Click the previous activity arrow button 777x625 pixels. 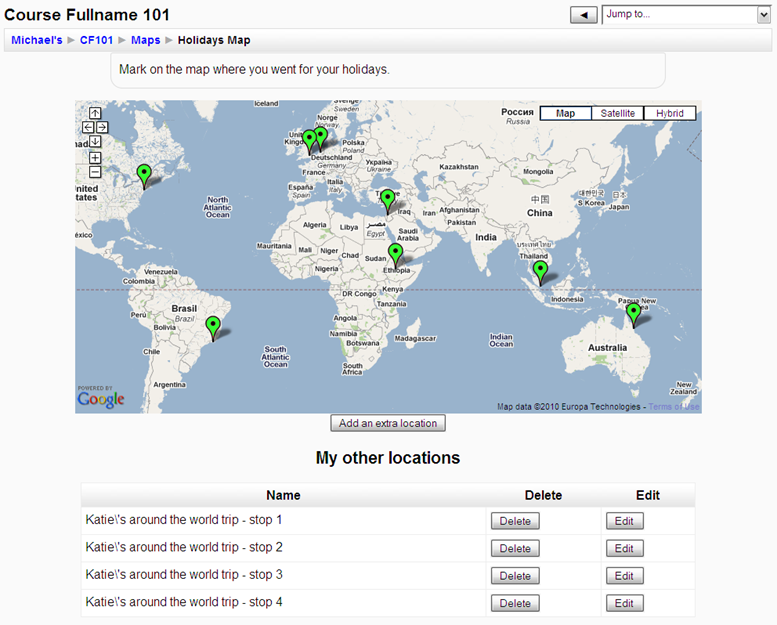(583, 14)
